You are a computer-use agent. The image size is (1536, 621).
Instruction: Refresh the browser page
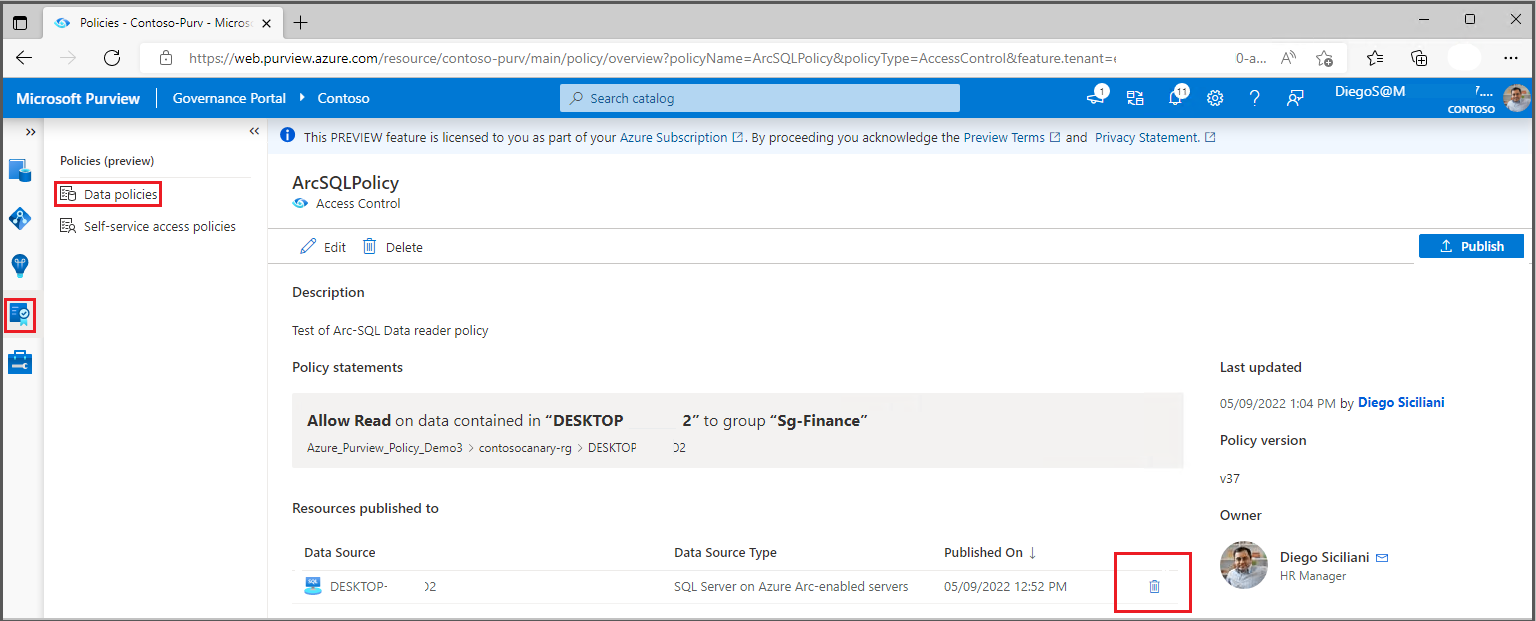coord(112,58)
